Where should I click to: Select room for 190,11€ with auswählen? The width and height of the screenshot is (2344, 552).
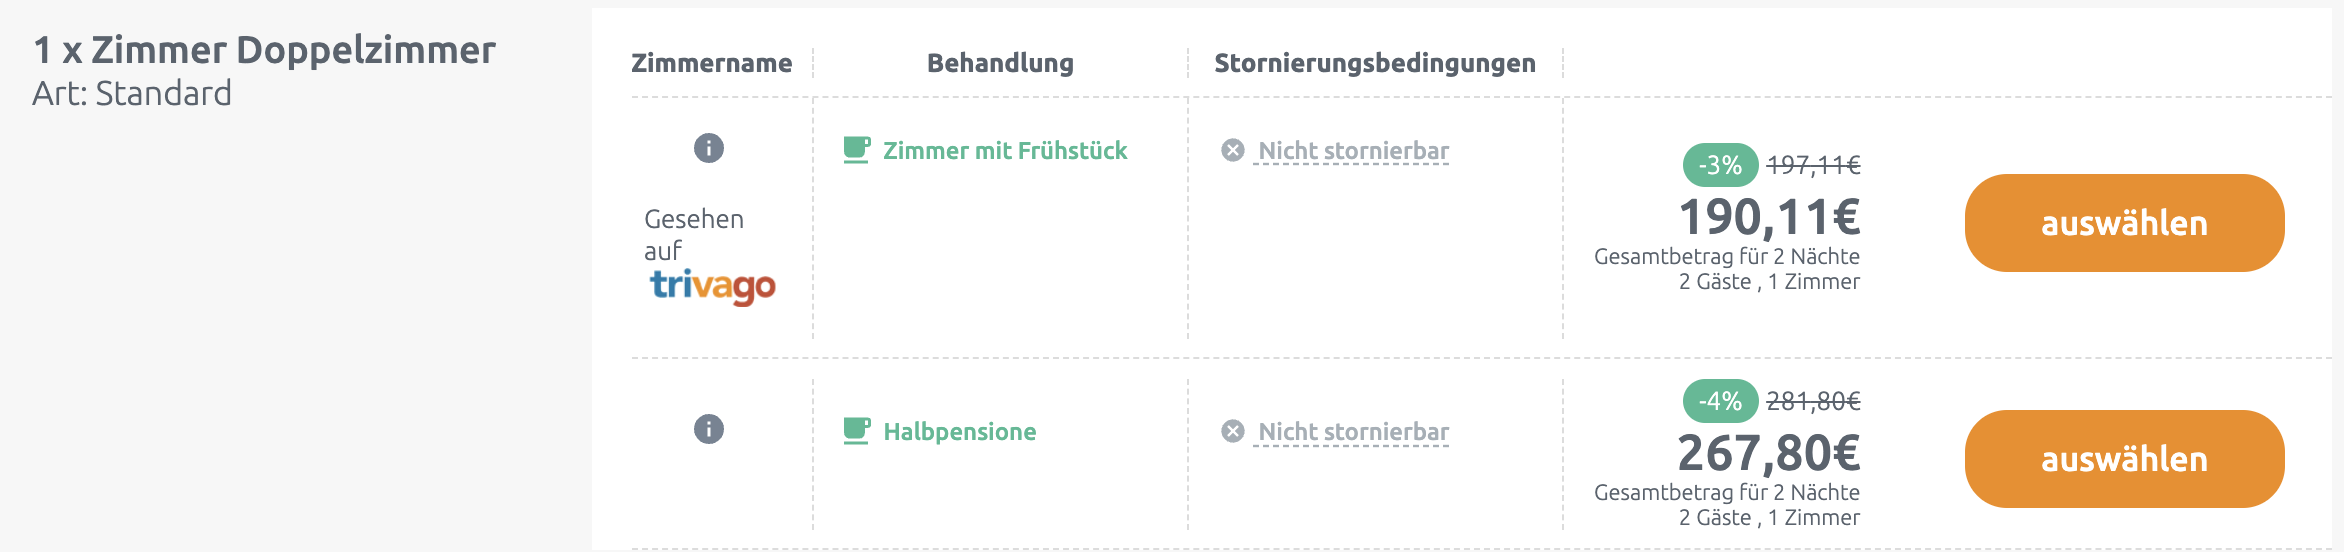click(x=2125, y=223)
